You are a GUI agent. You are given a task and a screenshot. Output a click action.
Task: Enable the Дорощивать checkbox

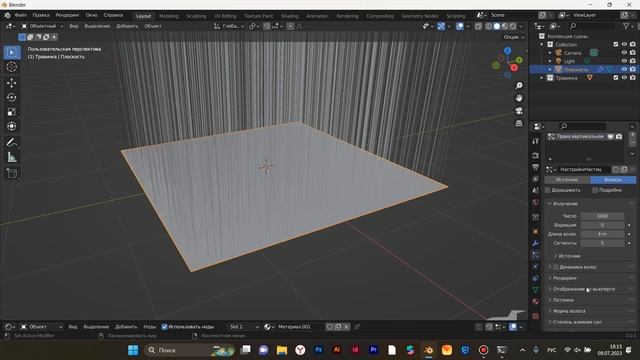coord(548,190)
